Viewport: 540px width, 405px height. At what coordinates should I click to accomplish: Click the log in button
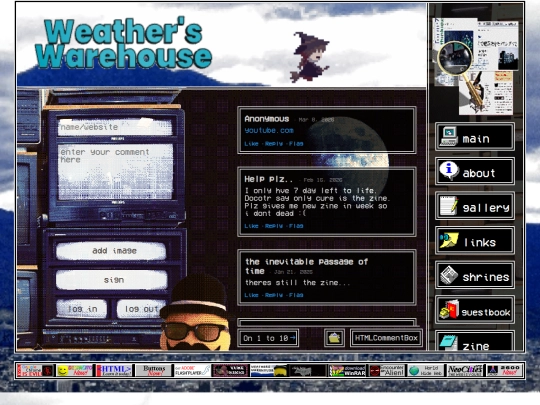(x=82, y=309)
